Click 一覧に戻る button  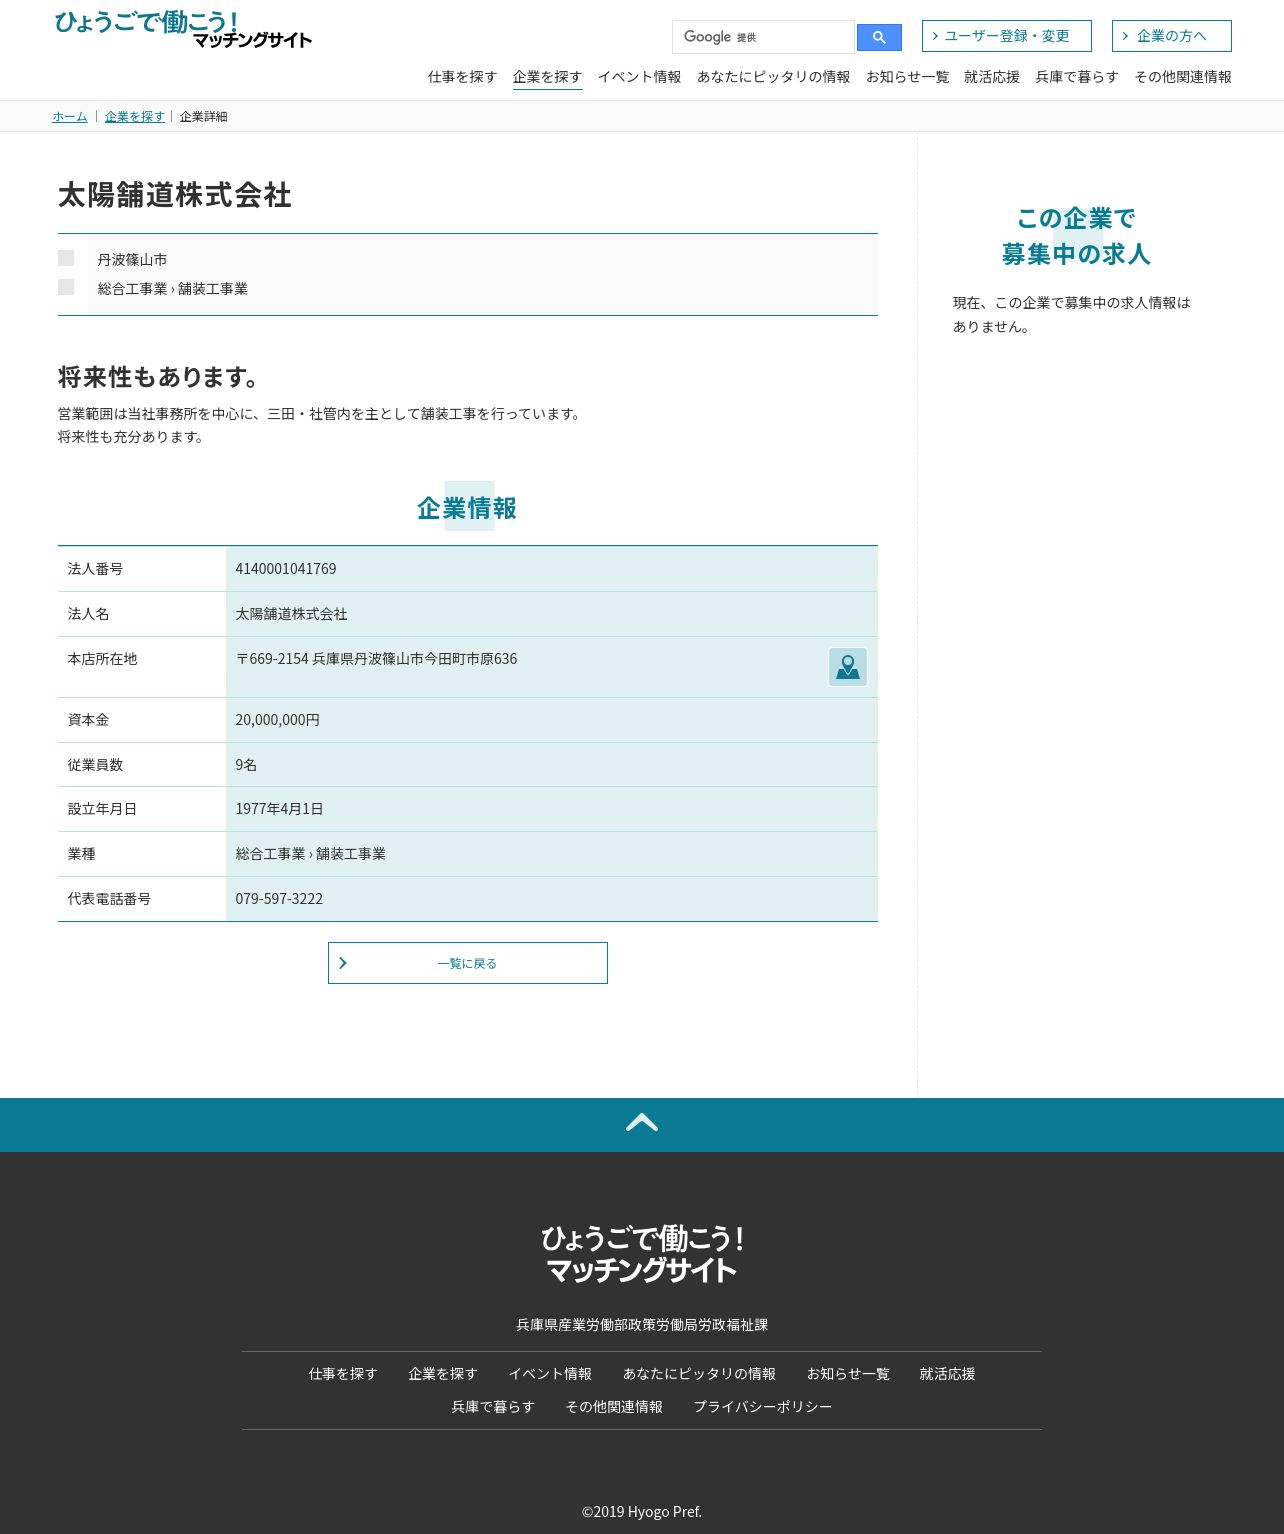point(467,963)
